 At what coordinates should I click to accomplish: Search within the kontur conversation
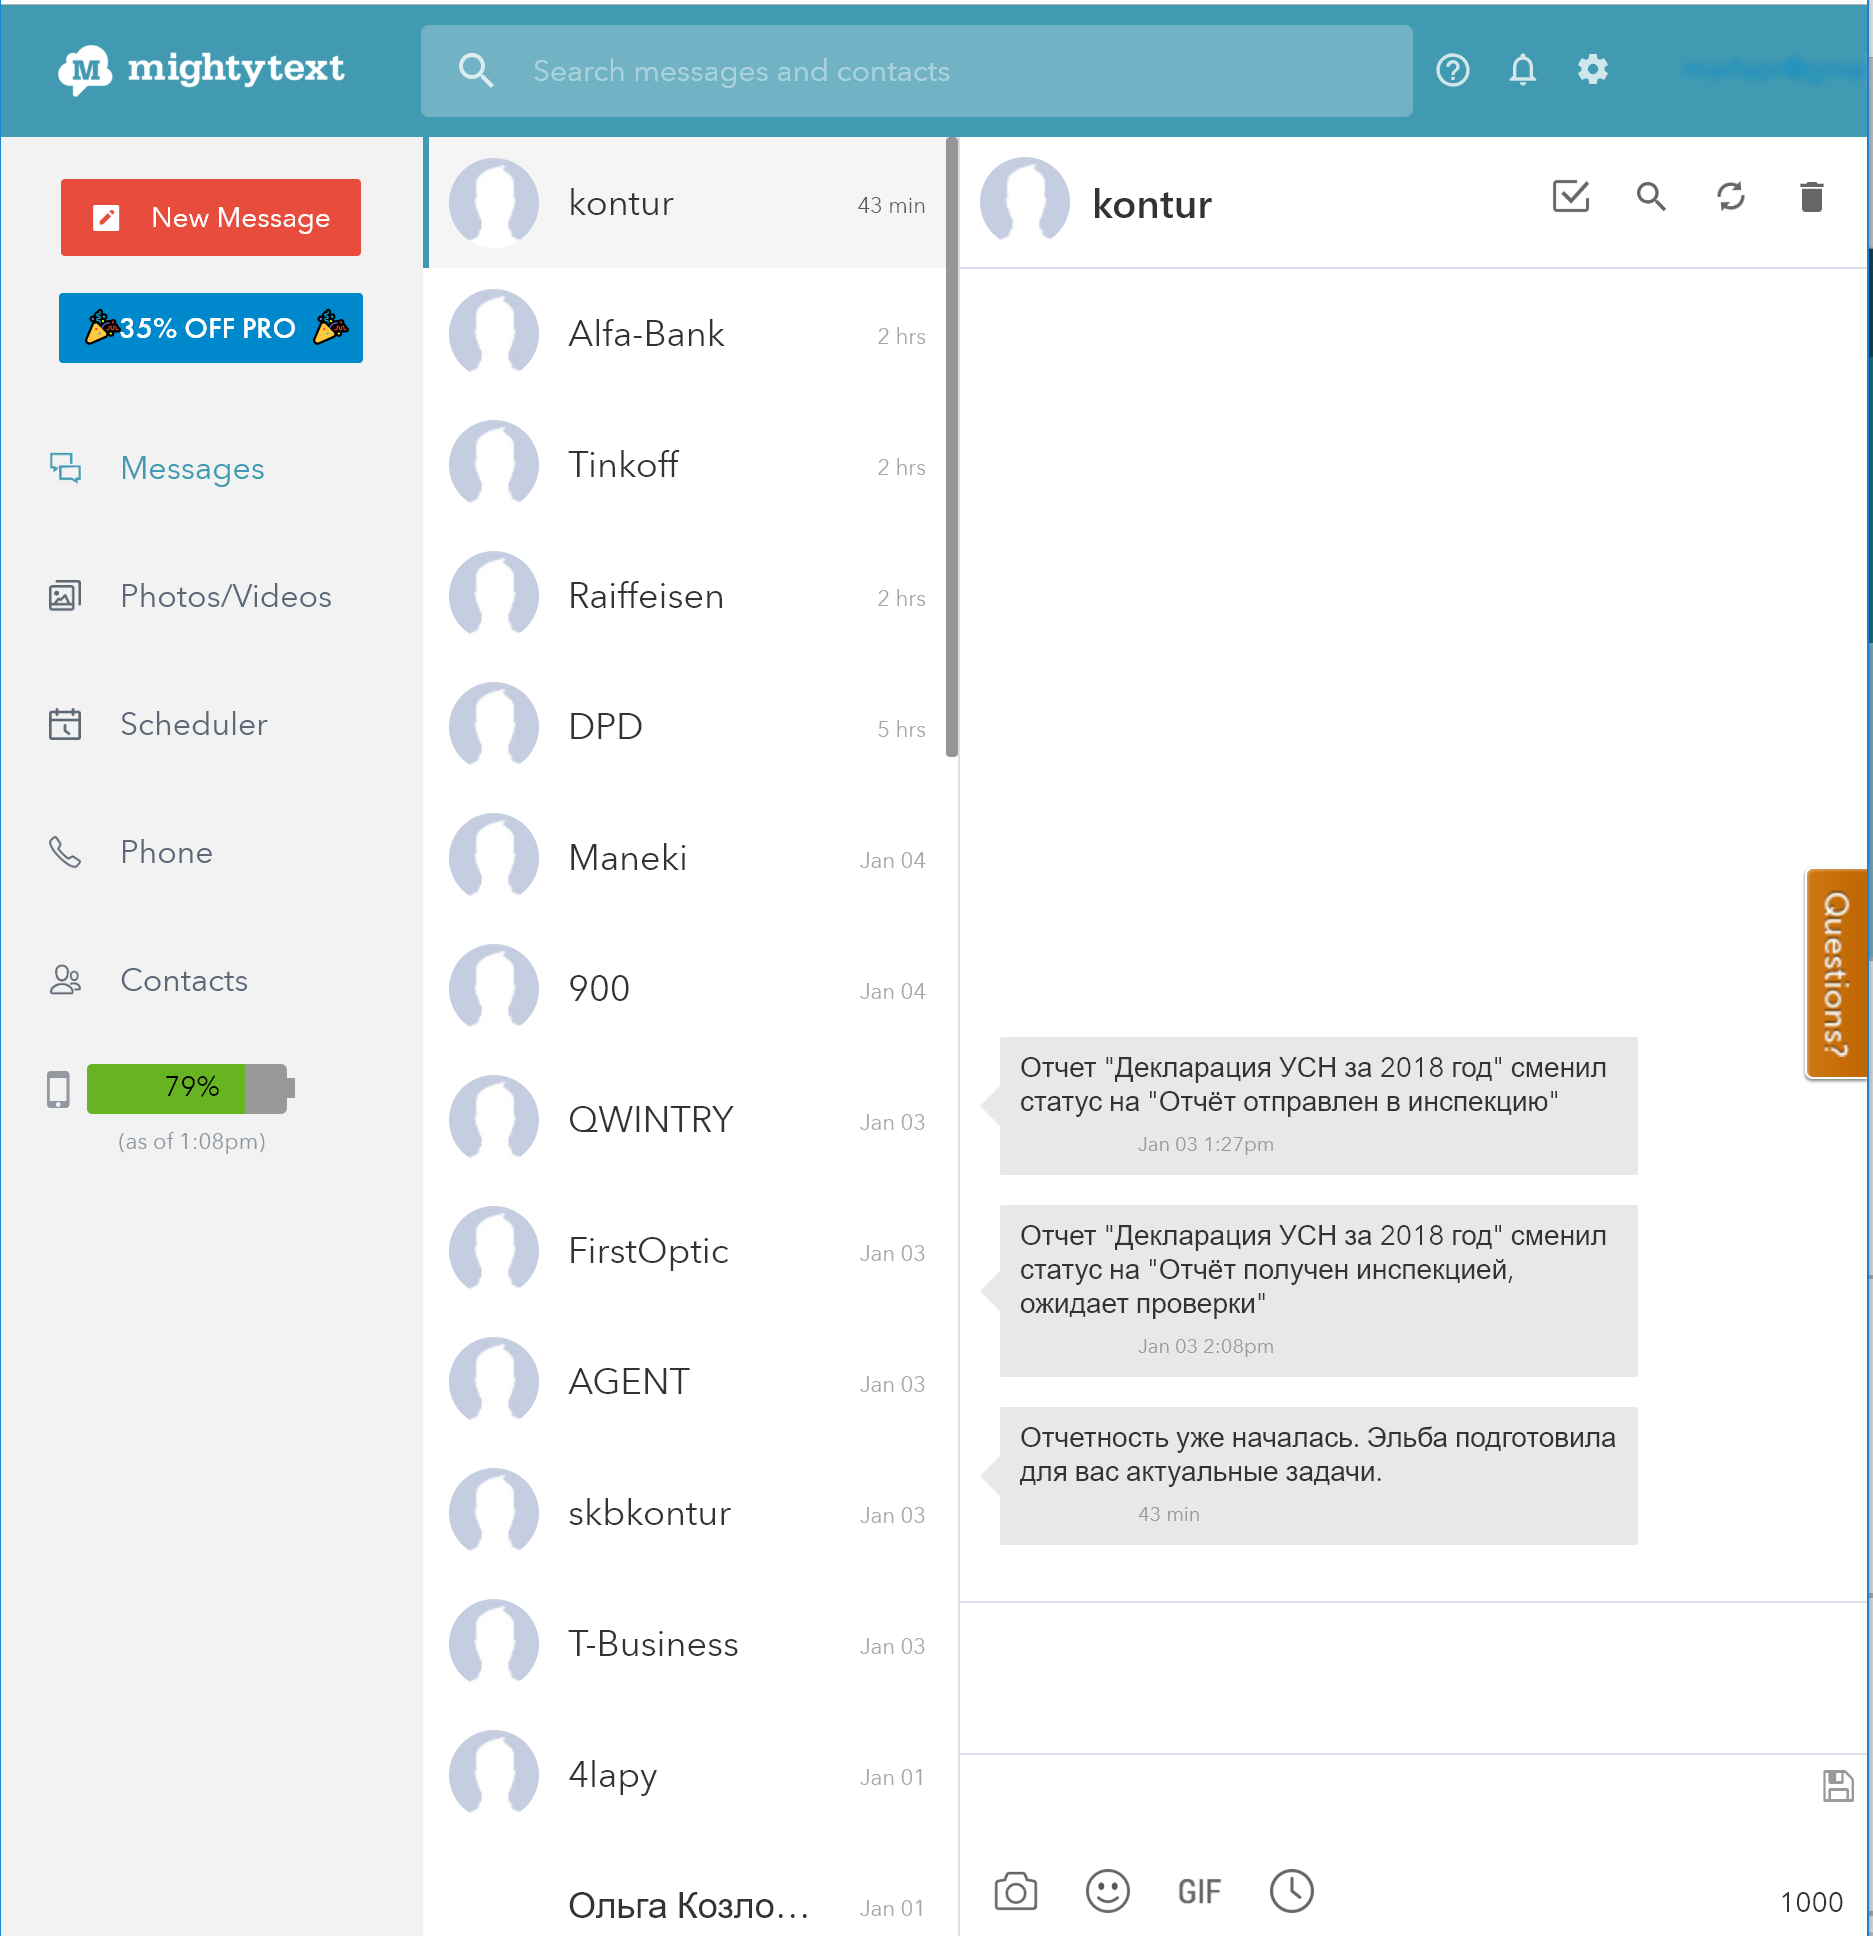tap(1651, 196)
